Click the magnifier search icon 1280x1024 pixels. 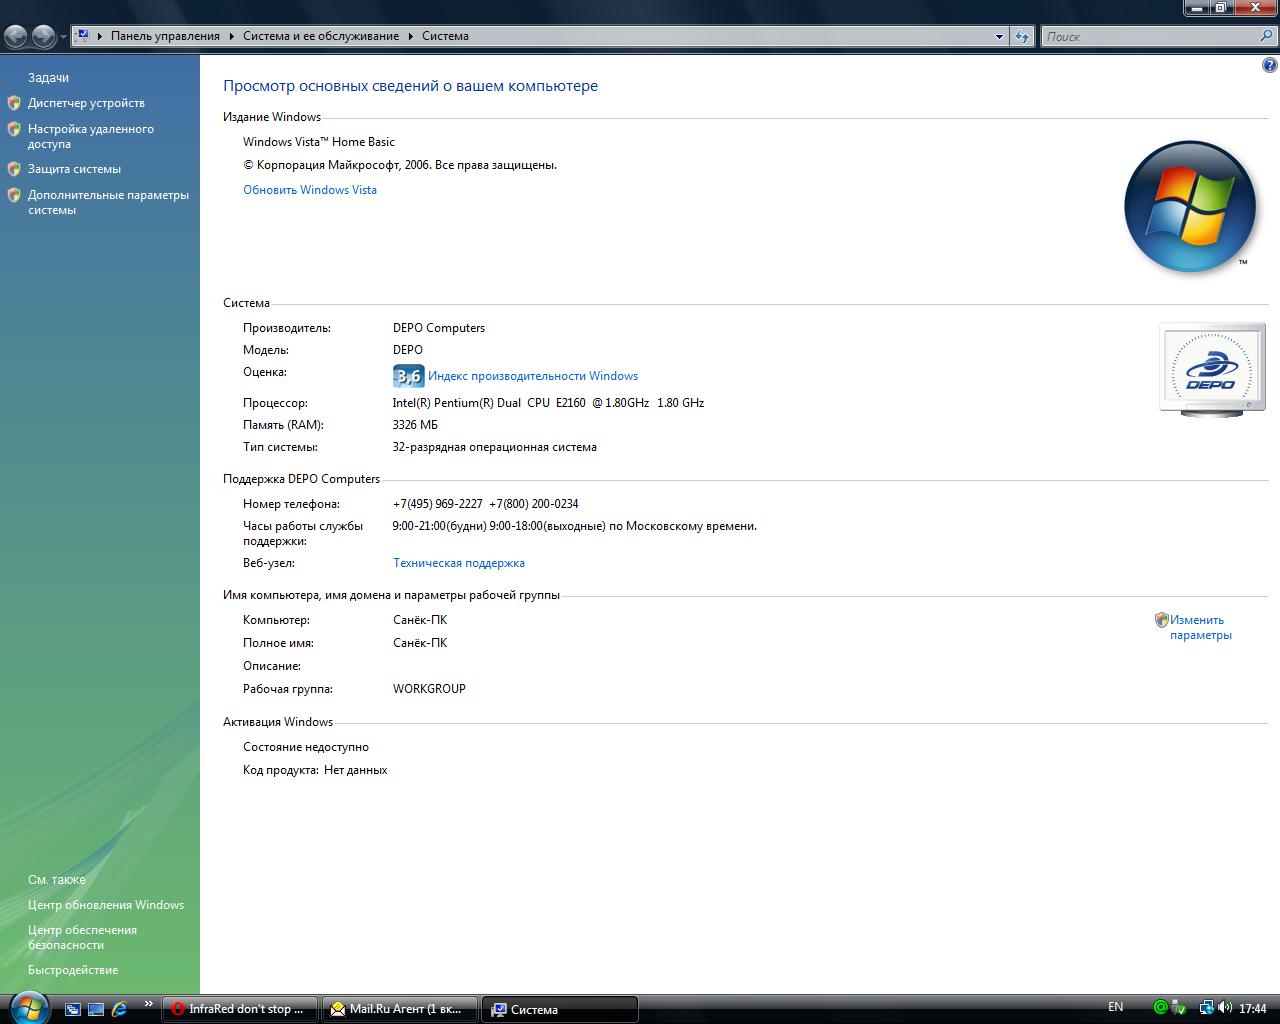click(x=1267, y=36)
